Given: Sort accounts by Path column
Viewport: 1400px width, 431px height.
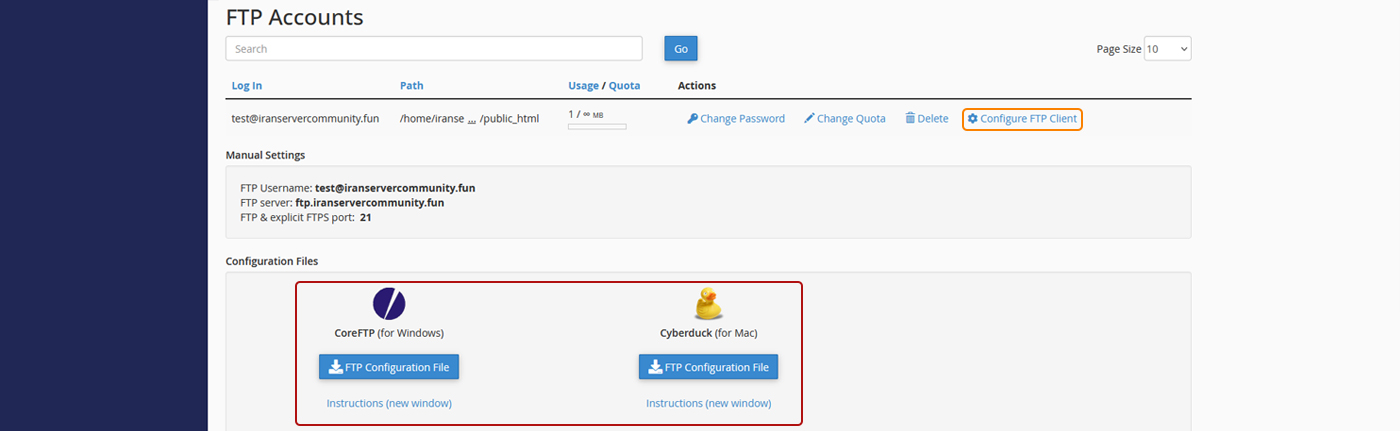Looking at the screenshot, I should click(411, 86).
